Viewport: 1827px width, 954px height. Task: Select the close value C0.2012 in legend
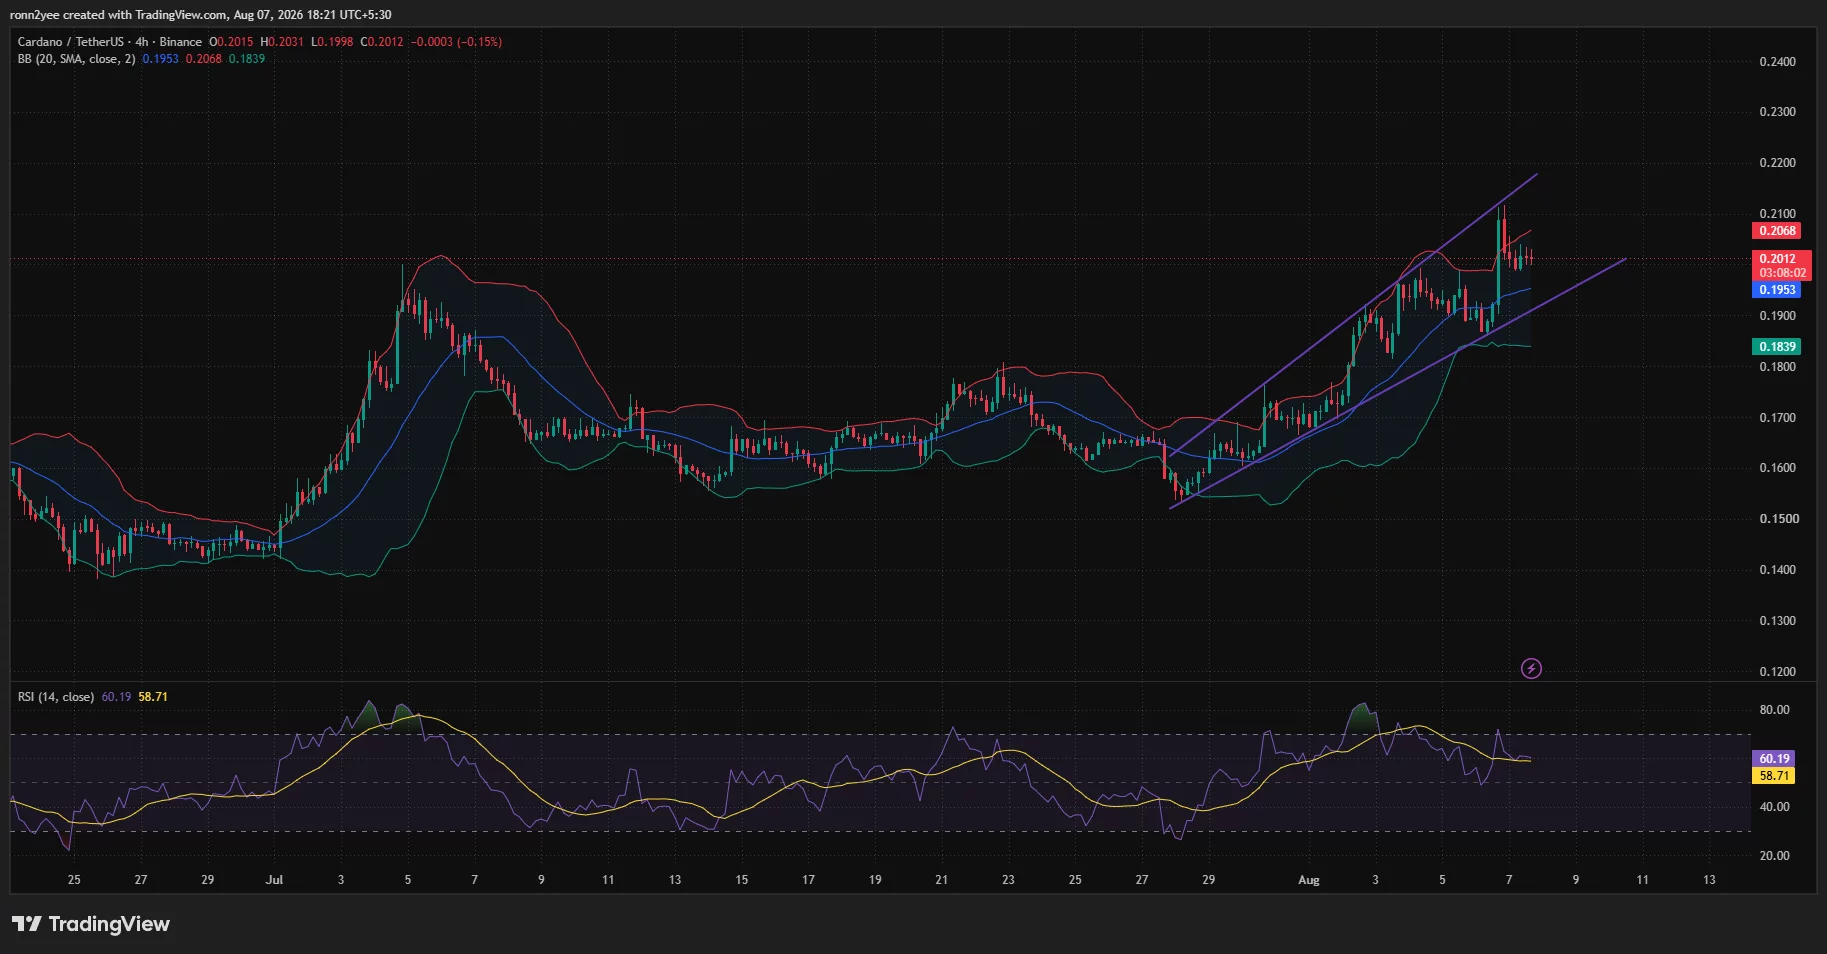pos(382,42)
